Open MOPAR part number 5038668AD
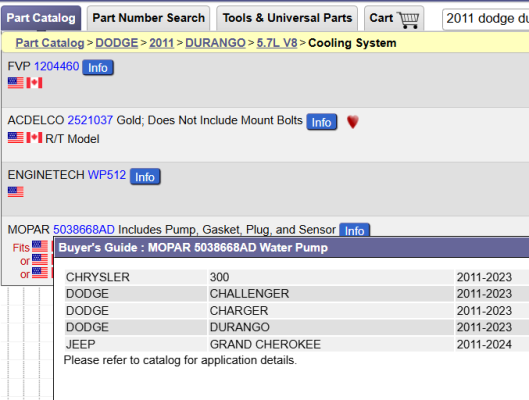 [x=84, y=230]
